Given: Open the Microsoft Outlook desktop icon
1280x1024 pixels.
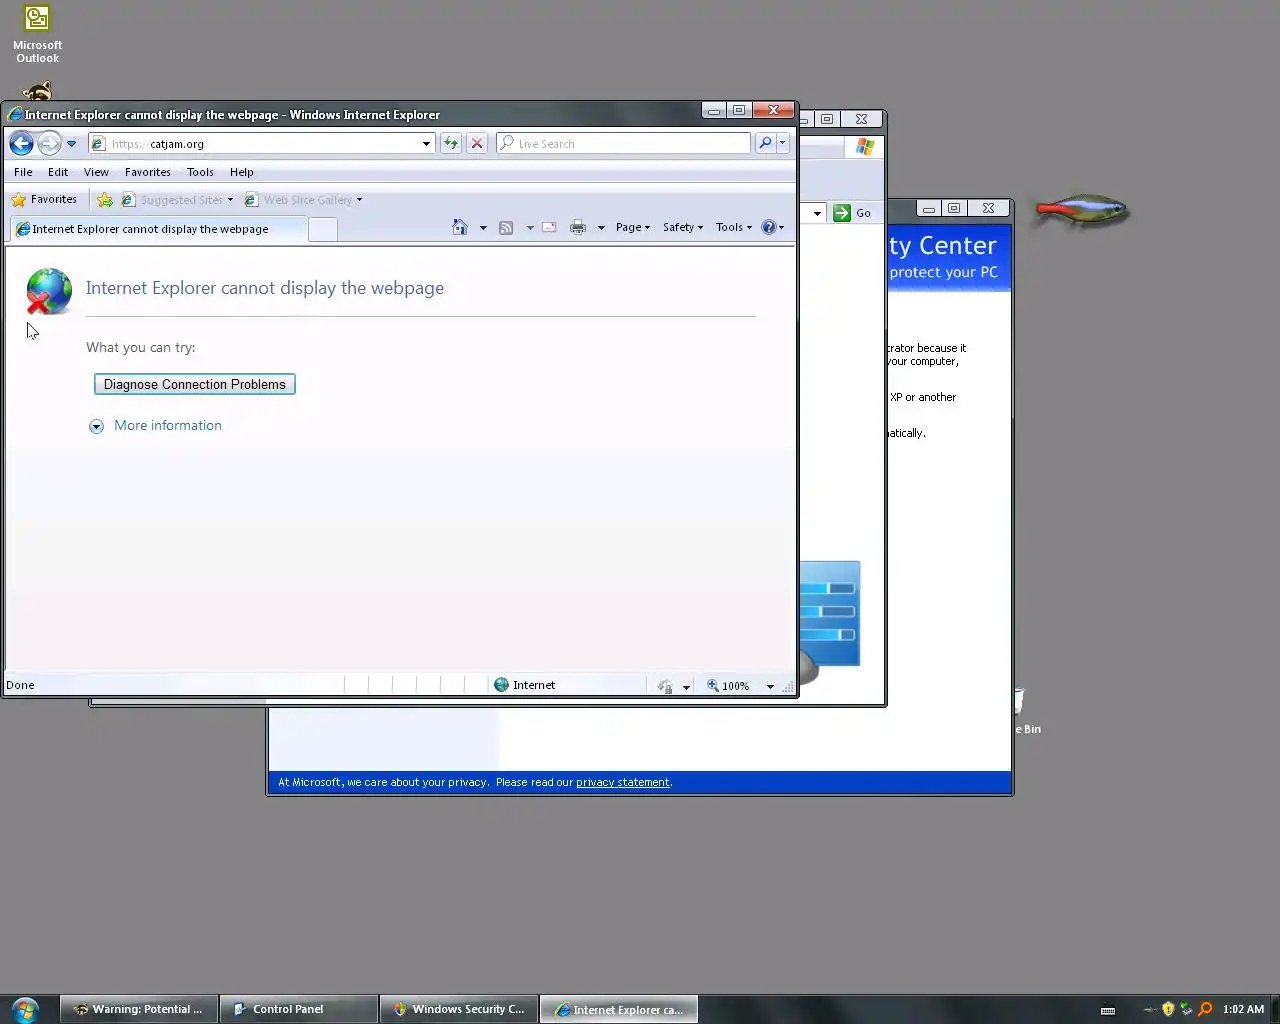Looking at the screenshot, I should point(37,34).
